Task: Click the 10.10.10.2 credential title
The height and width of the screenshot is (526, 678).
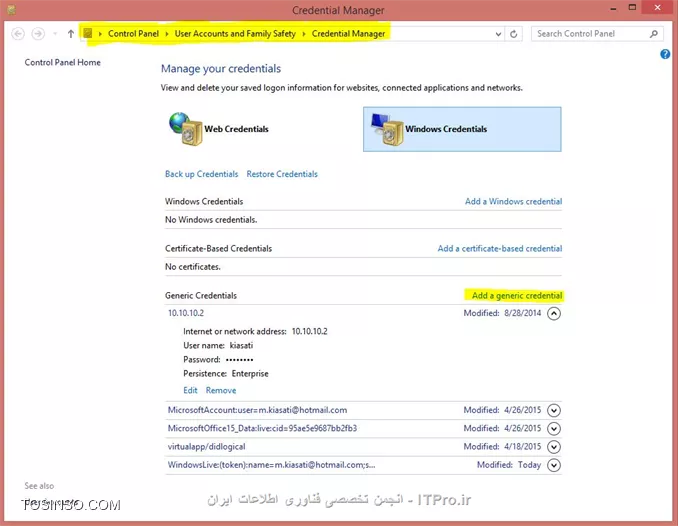Action: (186, 313)
